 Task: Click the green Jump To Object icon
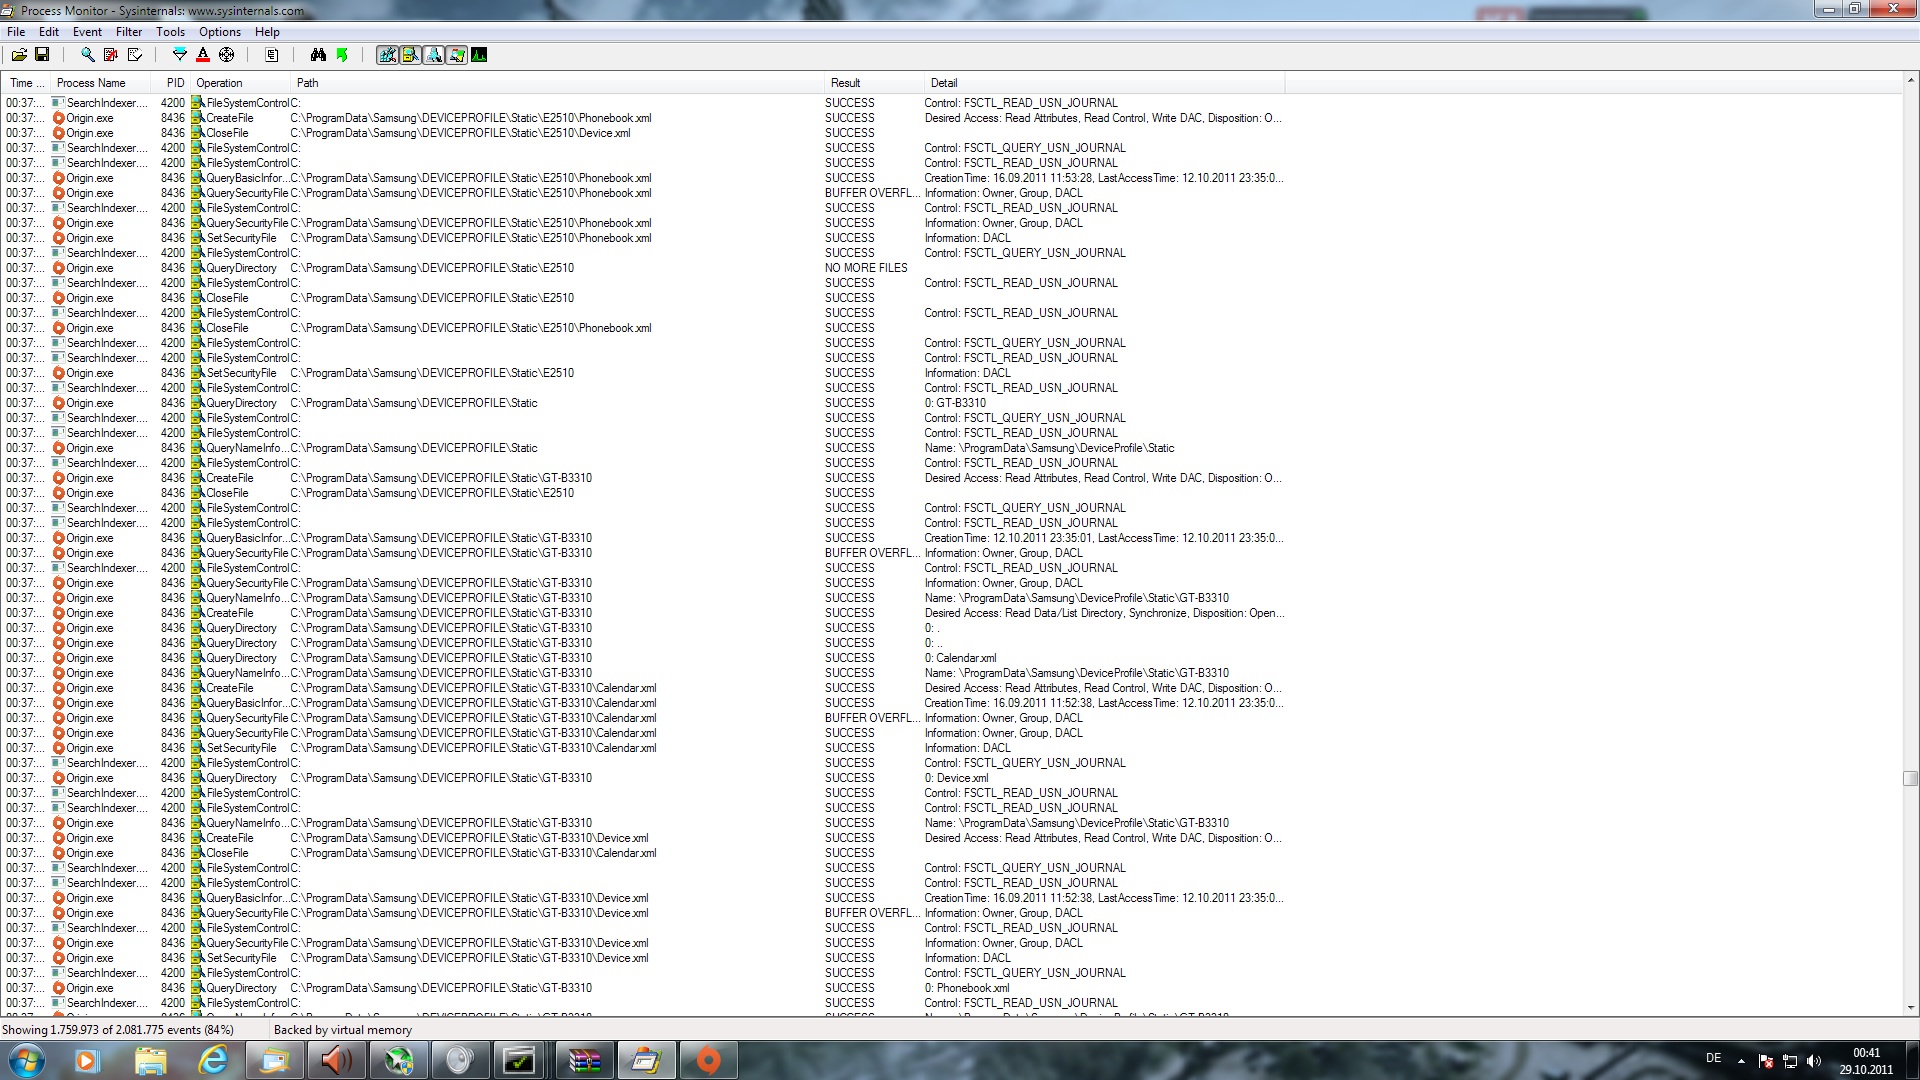click(x=342, y=55)
